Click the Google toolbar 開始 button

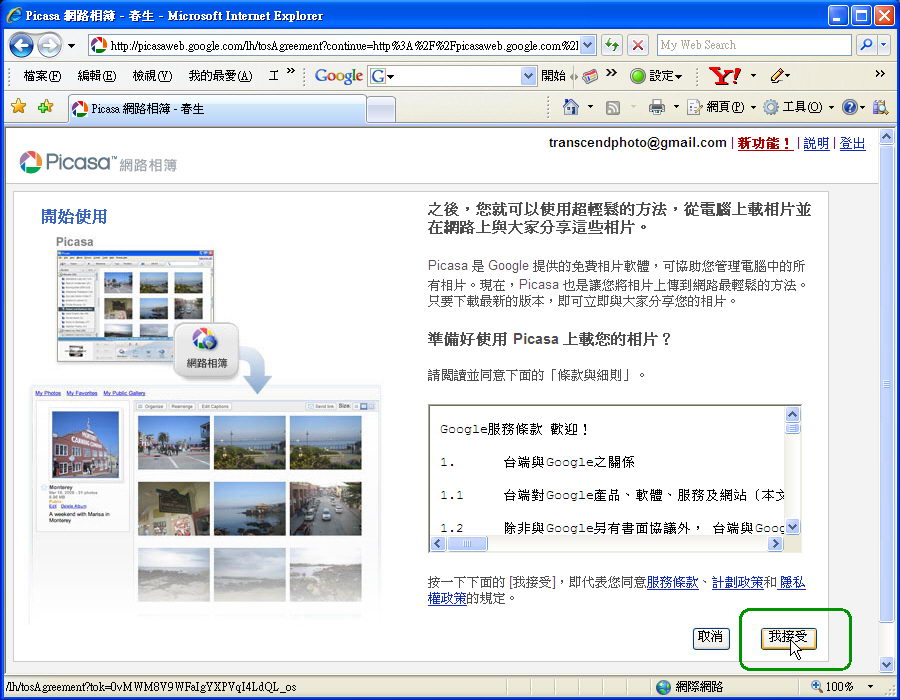click(553, 76)
